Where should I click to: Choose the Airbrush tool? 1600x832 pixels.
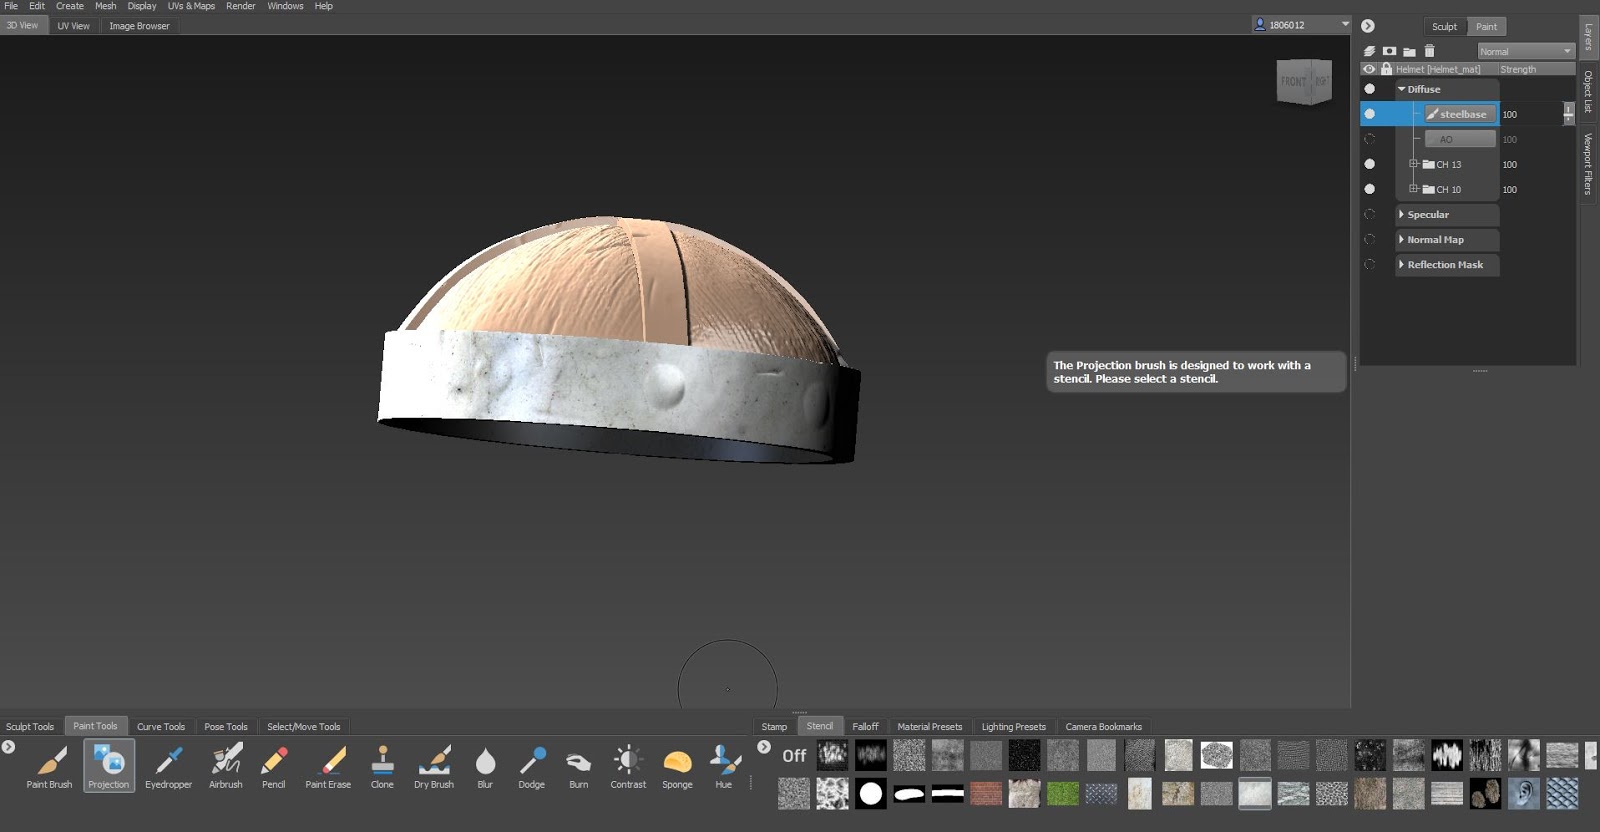[226, 767]
